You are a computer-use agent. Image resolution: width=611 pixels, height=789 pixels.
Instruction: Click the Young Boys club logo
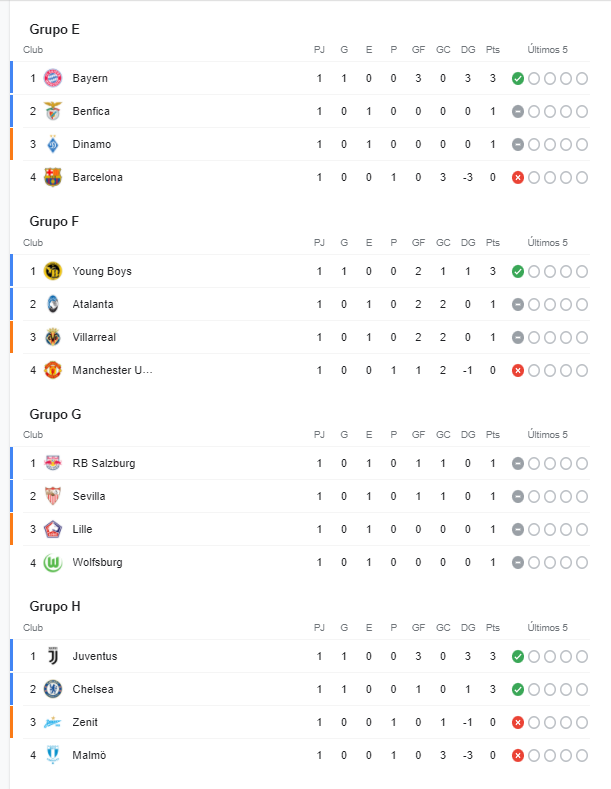point(53,271)
